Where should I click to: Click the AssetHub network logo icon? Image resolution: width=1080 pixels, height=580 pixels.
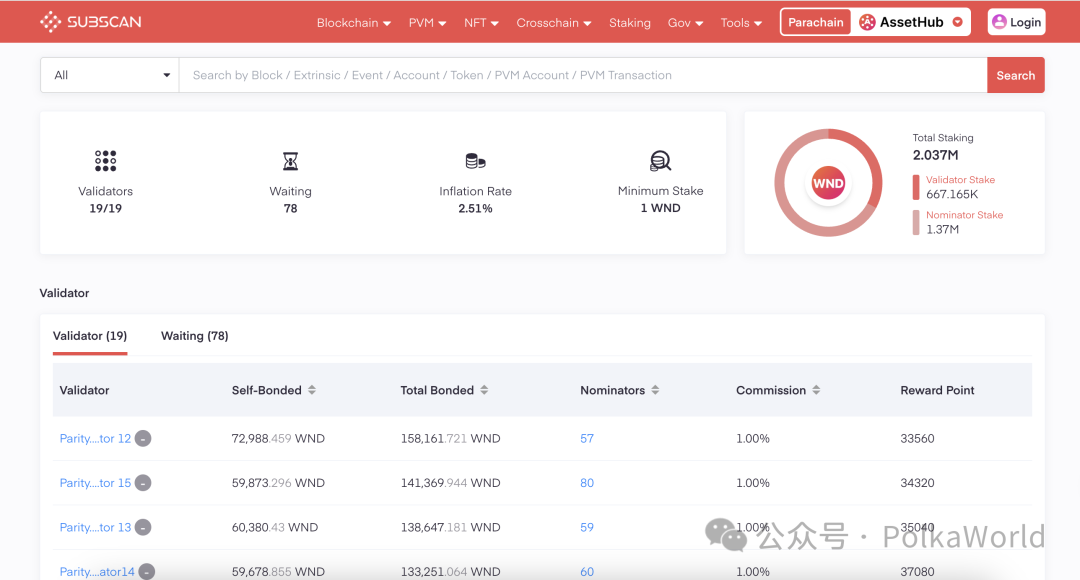click(867, 22)
